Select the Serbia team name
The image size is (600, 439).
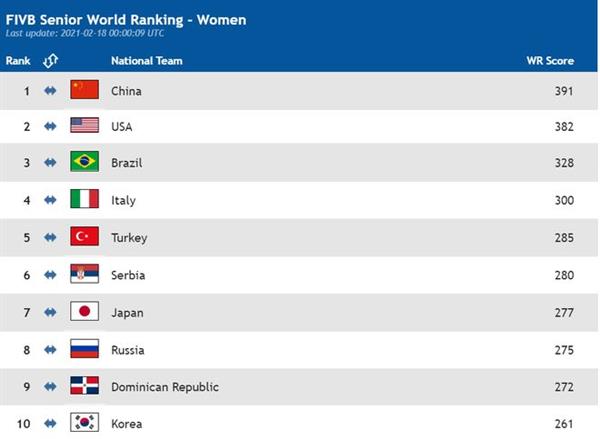(x=128, y=275)
